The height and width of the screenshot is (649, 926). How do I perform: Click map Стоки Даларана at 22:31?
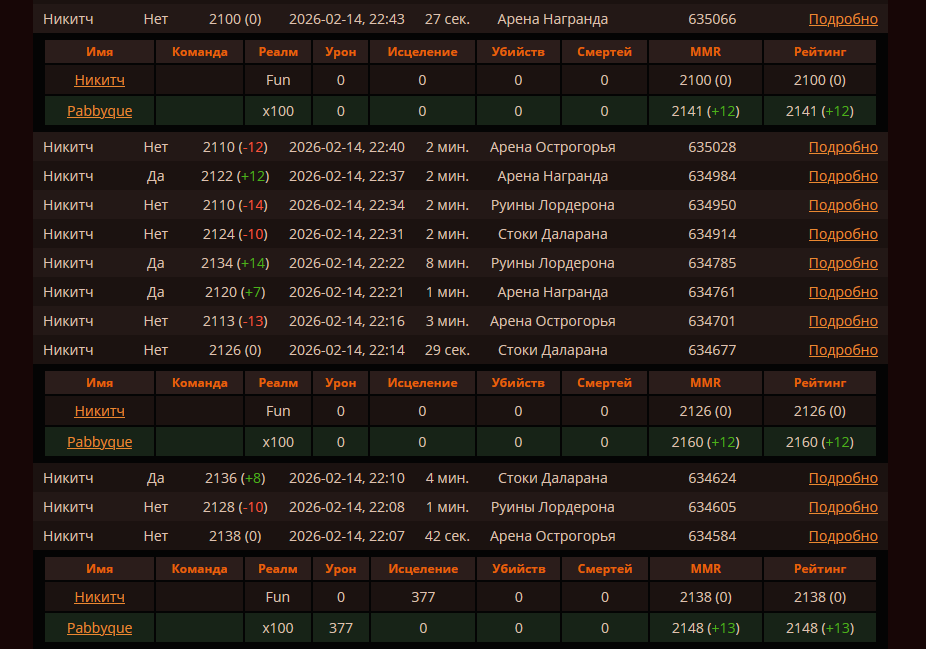point(552,234)
